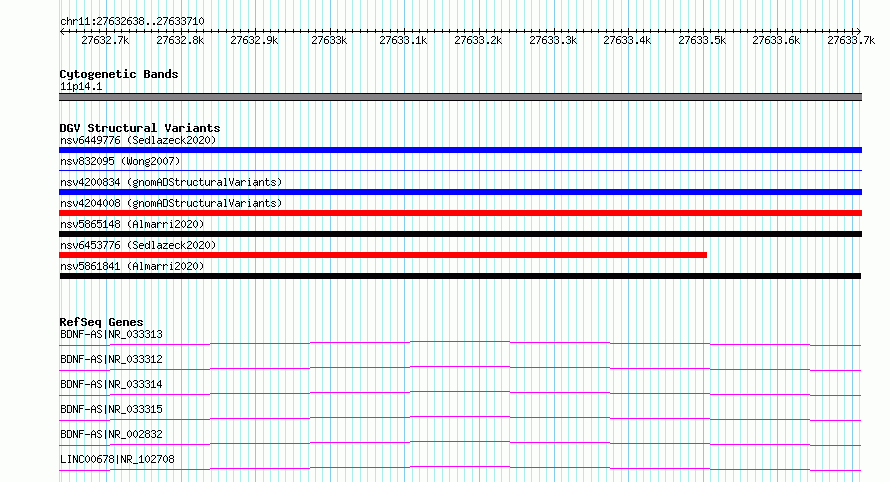Image resolution: width=890 pixels, height=482 pixels.
Task: Click the 27632.9k ruler tick label
Action: (x=254, y=40)
